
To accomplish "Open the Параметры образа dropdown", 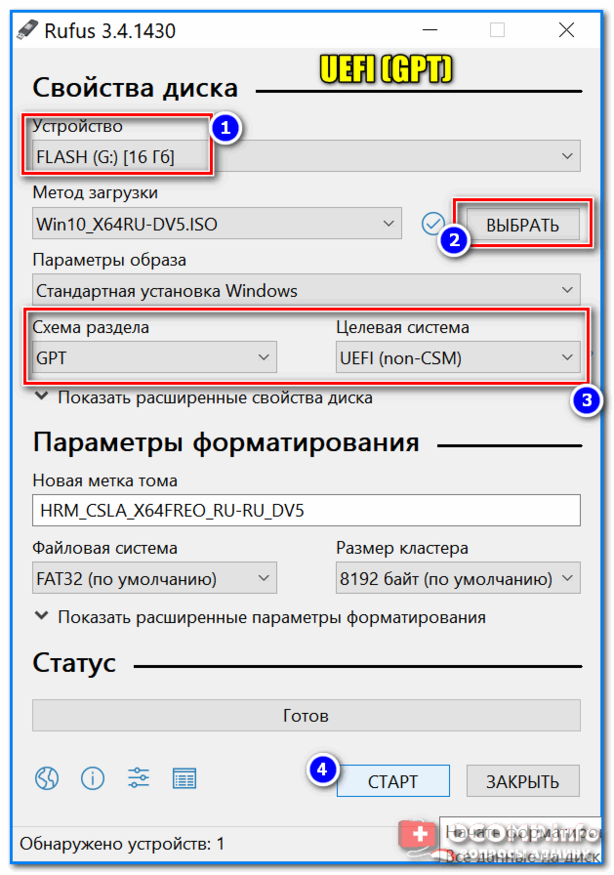I will click(306, 290).
